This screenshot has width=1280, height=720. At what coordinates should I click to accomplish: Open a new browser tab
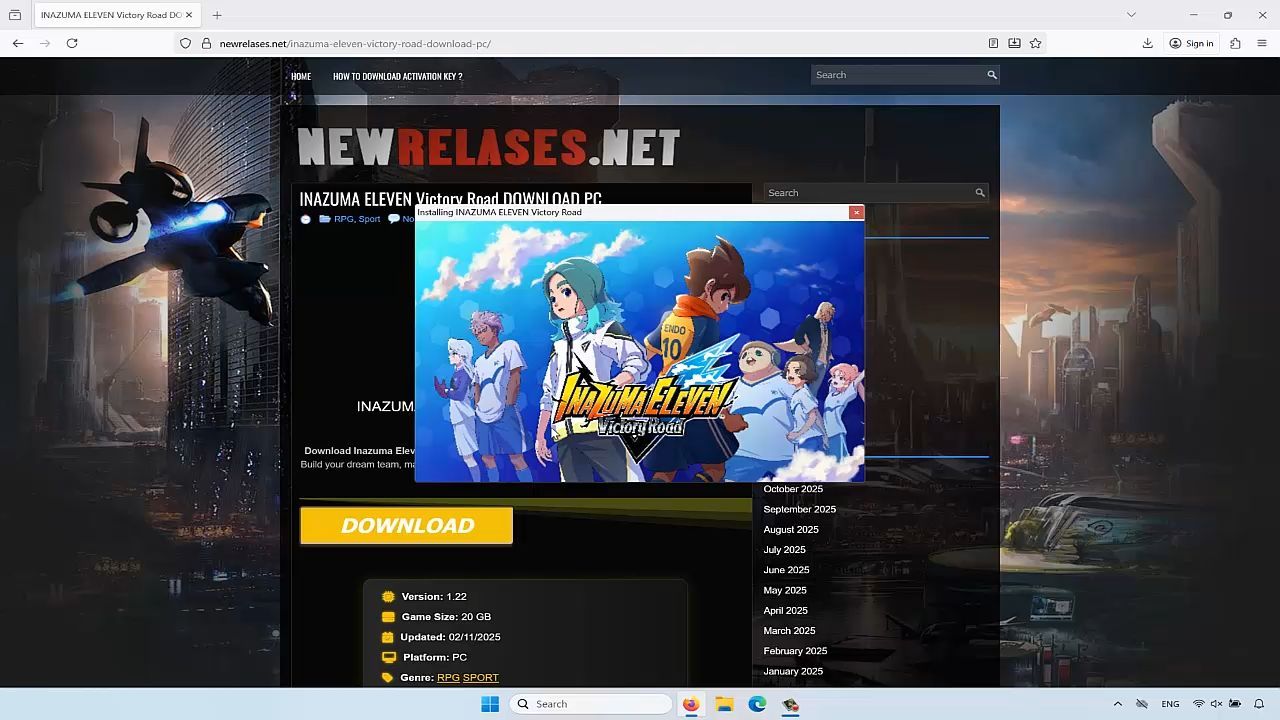tap(217, 15)
